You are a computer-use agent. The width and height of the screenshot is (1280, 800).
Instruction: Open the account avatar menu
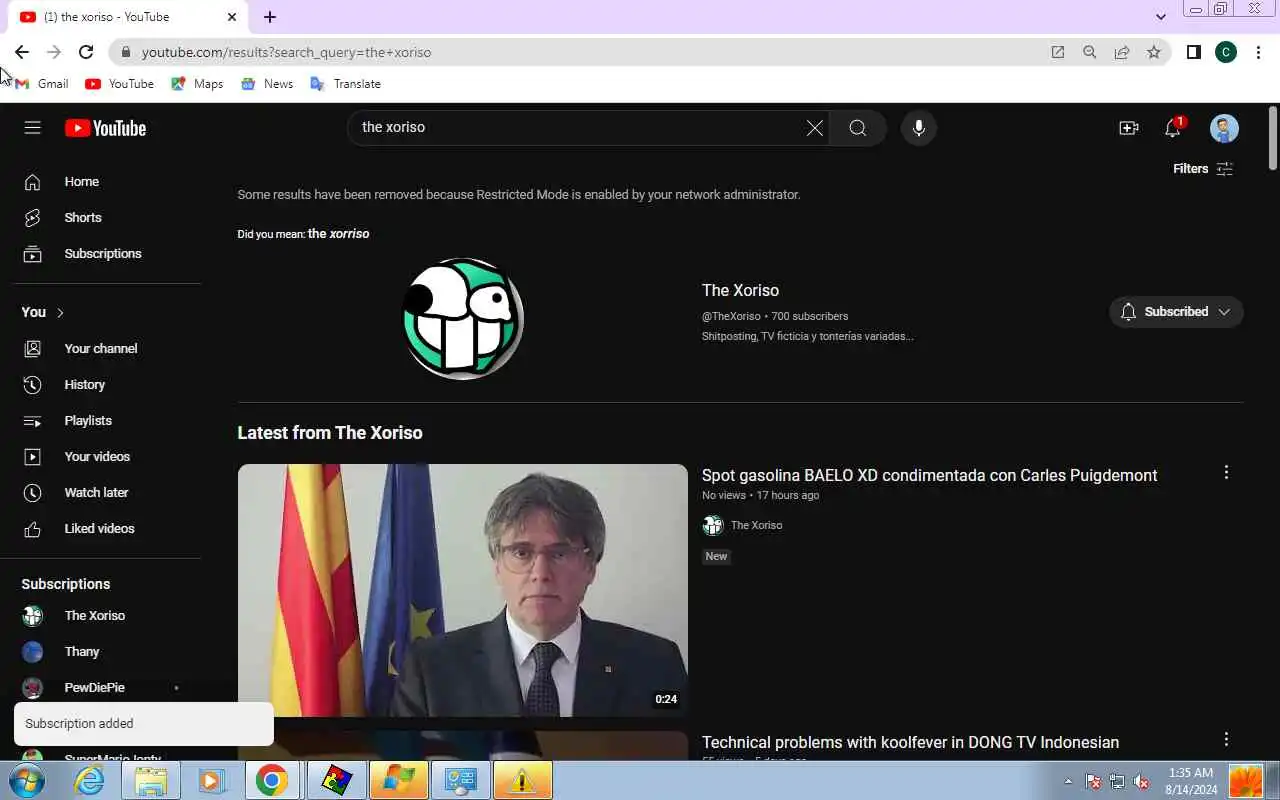(1224, 128)
